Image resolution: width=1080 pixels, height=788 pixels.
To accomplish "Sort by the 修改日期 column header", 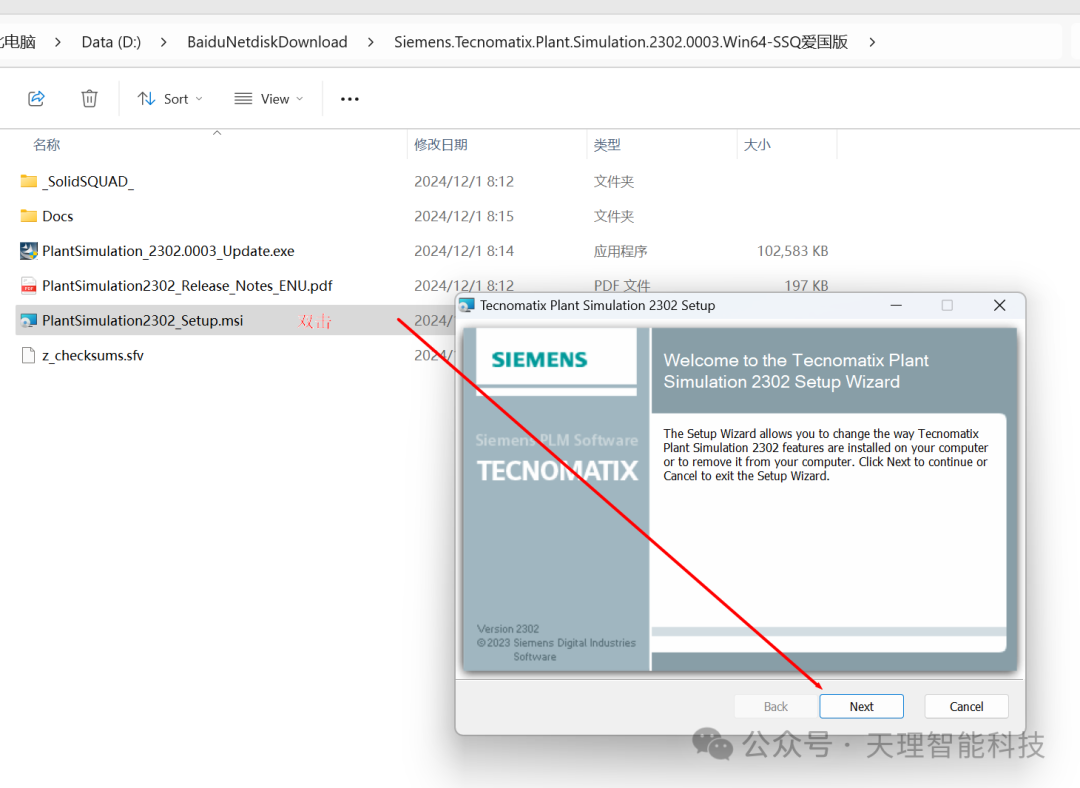I will pyautogui.click(x=441, y=145).
